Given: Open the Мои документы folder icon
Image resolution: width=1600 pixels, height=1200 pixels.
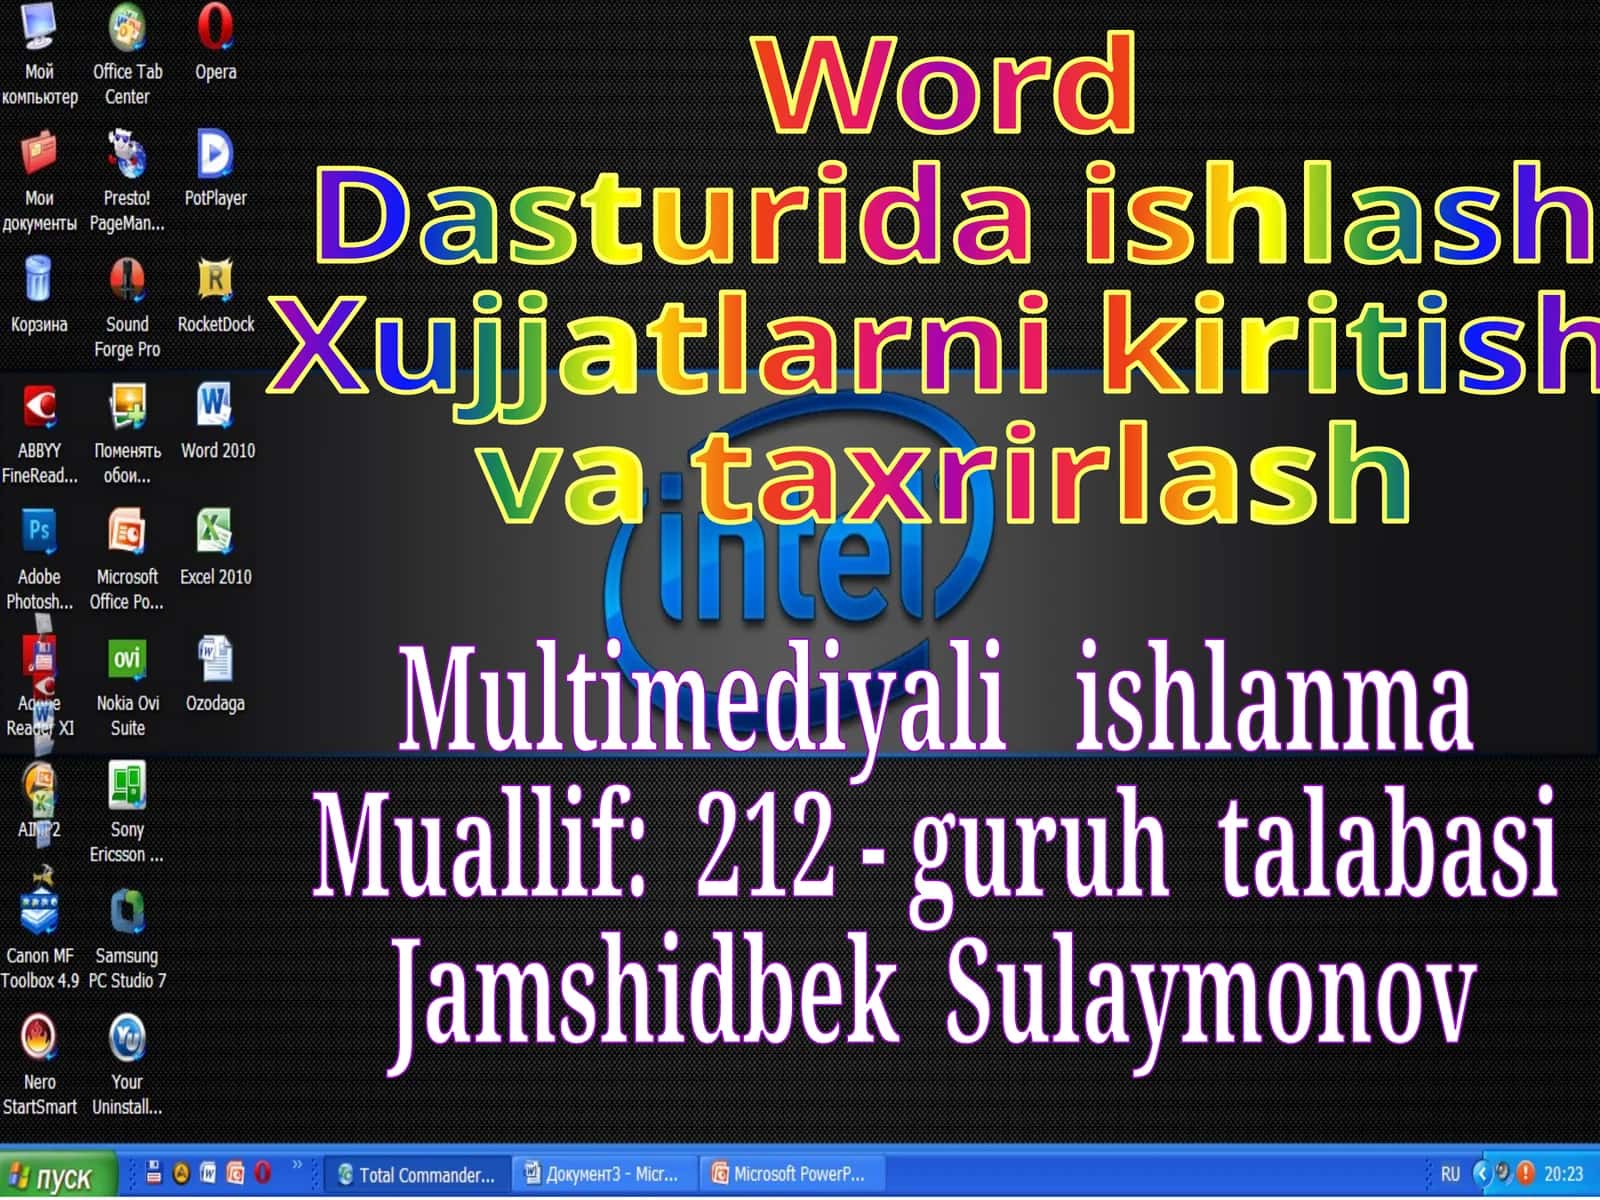Looking at the screenshot, I should (39, 180).
